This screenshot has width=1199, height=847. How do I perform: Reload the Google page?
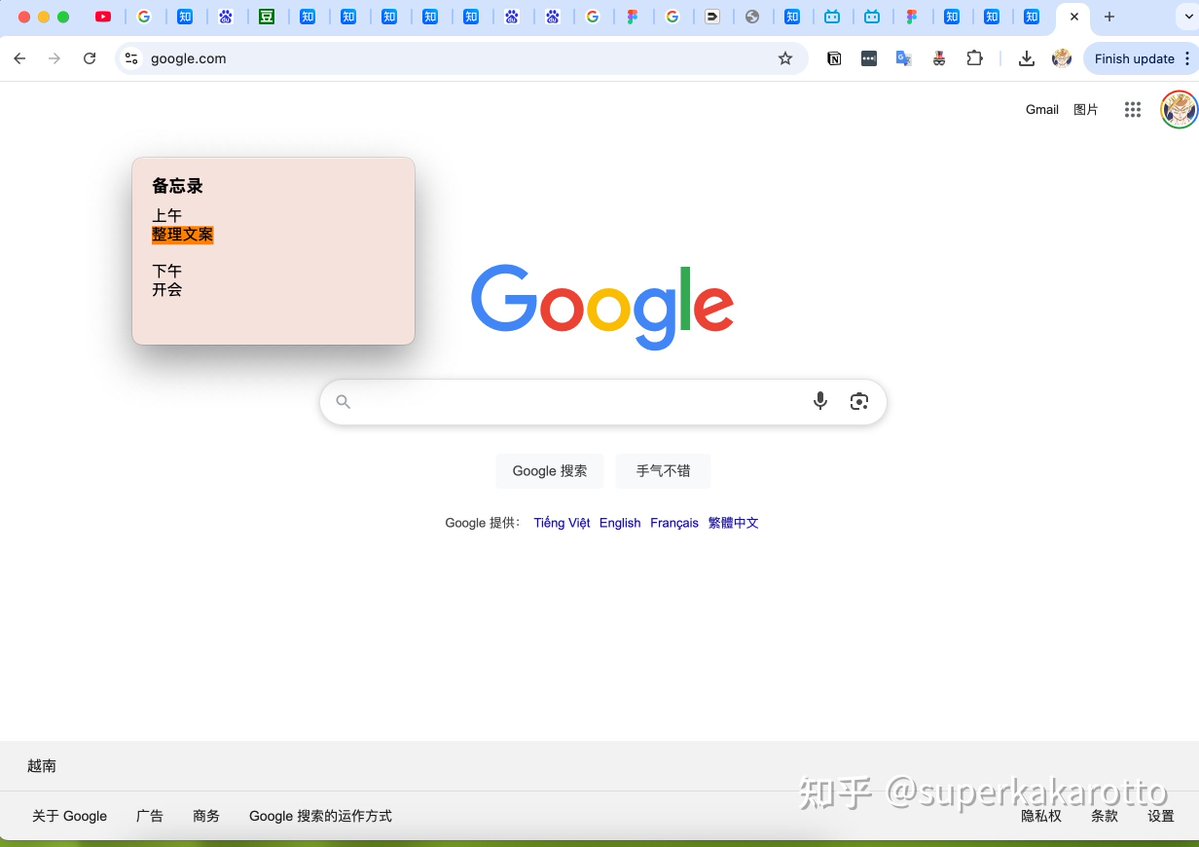tap(89, 58)
